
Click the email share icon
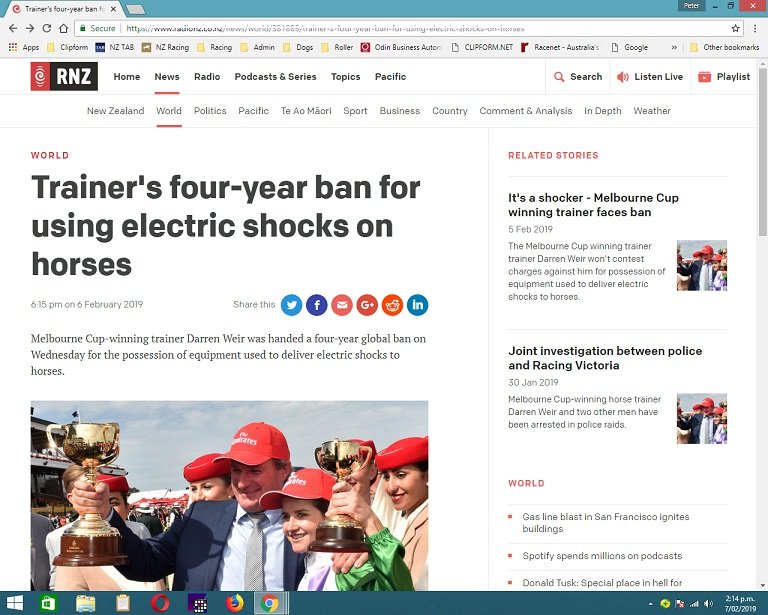pyautogui.click(x=342, y=305)
